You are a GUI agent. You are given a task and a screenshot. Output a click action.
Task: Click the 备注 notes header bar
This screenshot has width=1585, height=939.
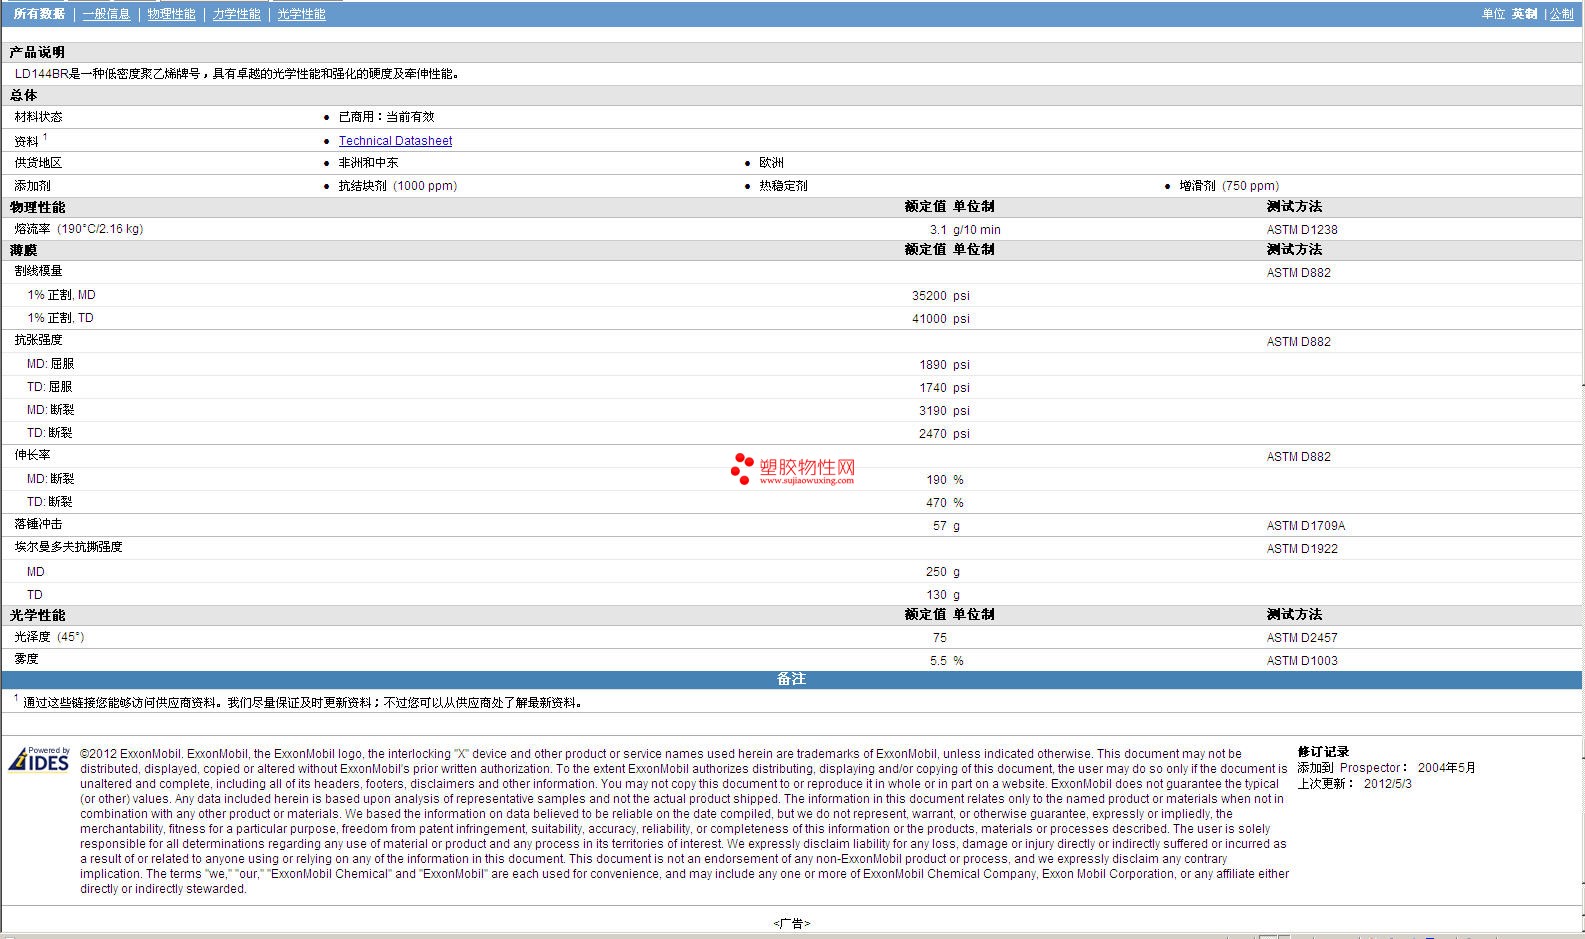[791, 679]
